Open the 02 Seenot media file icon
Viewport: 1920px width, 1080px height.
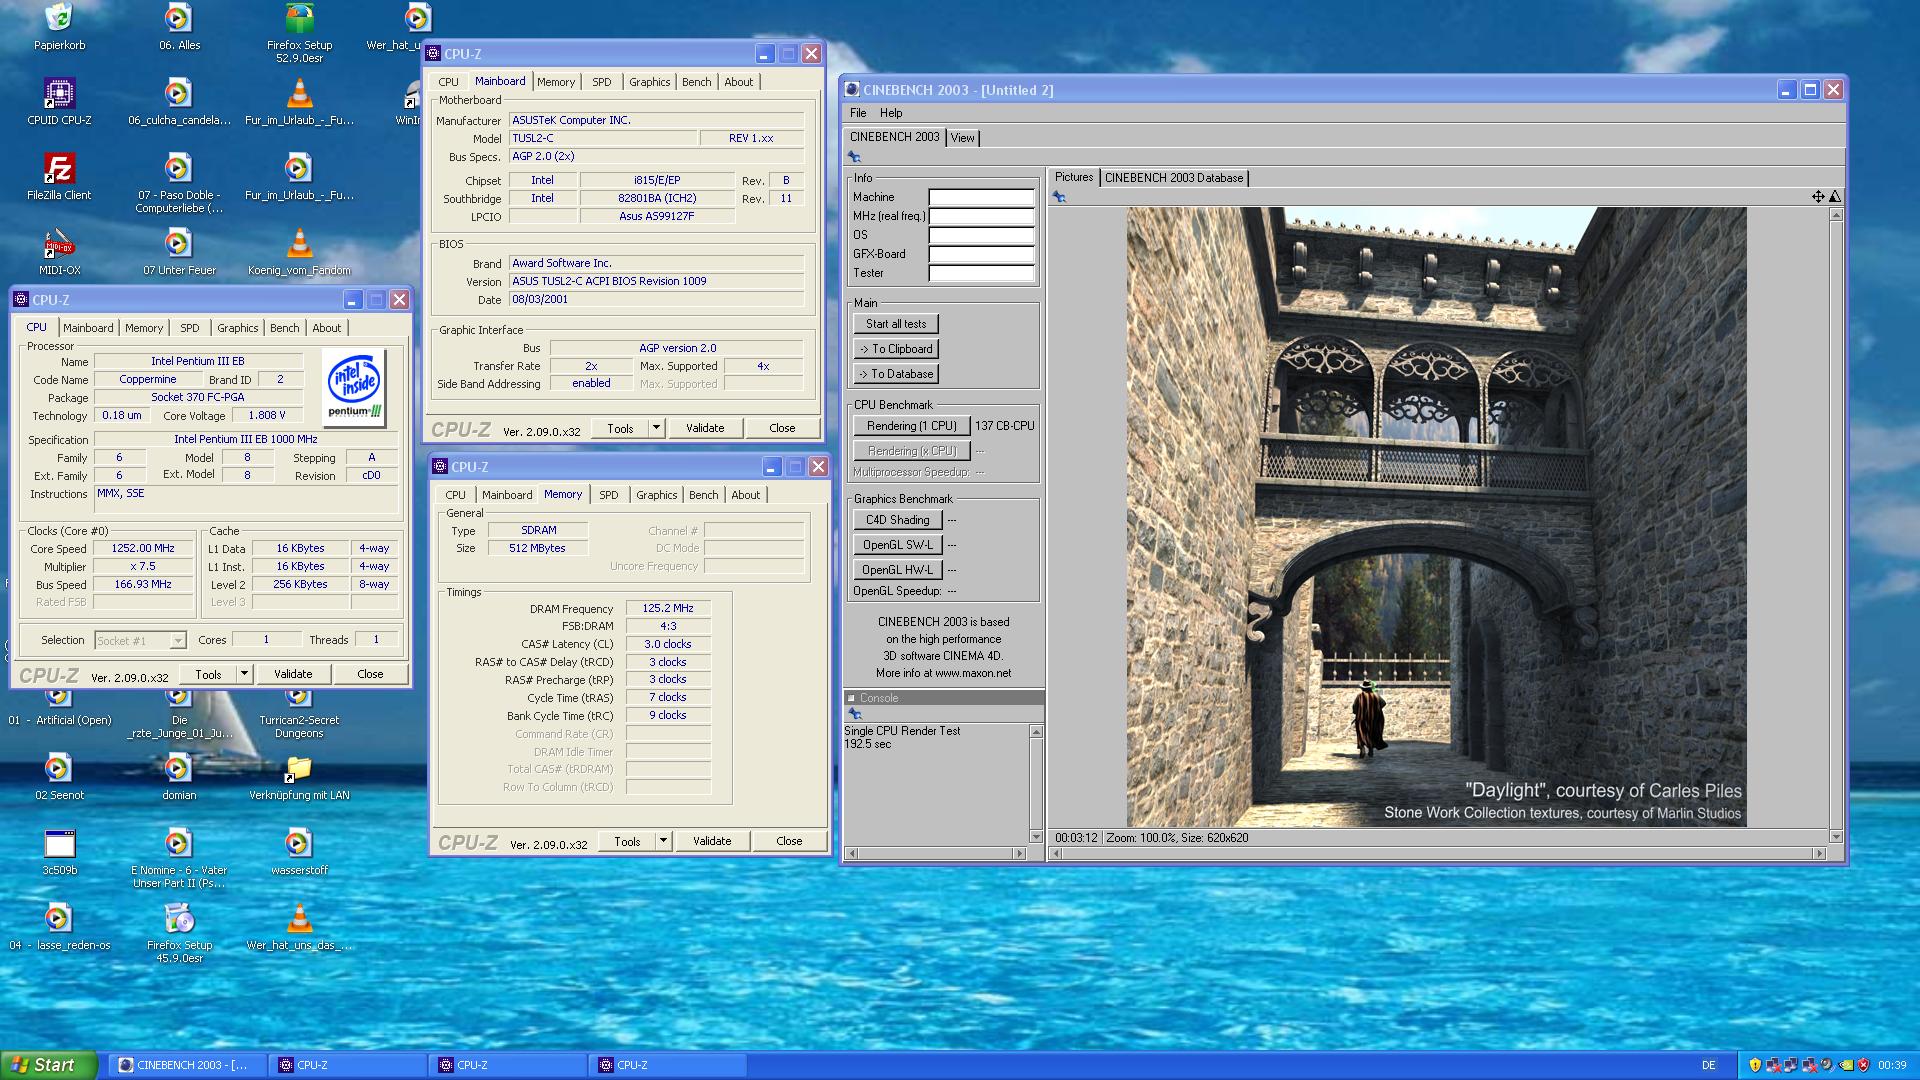[59, 768]
